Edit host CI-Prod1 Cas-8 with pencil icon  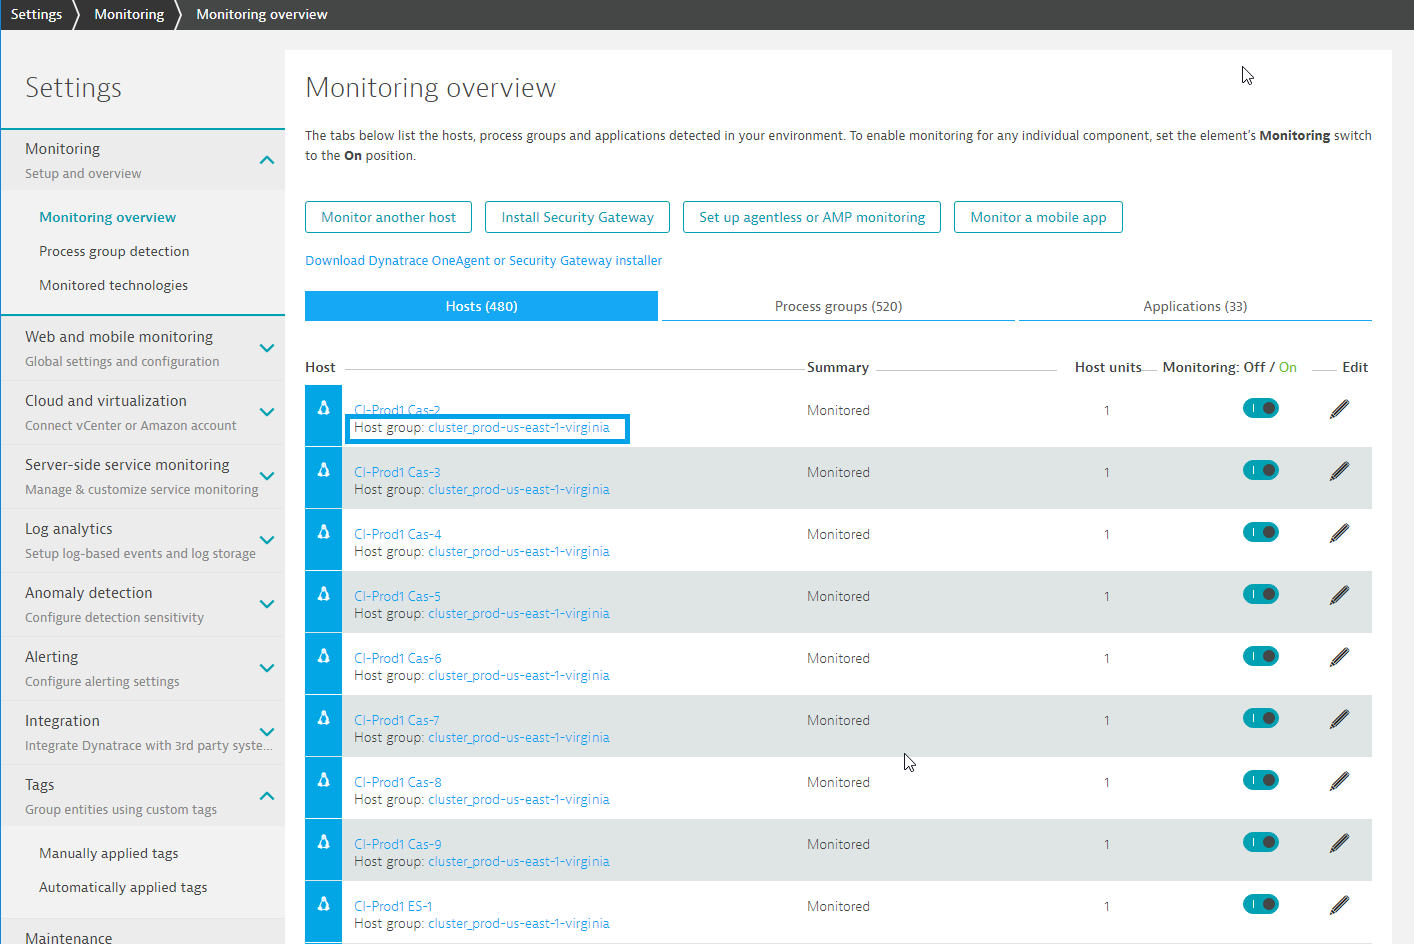[x=1340, y=781]
